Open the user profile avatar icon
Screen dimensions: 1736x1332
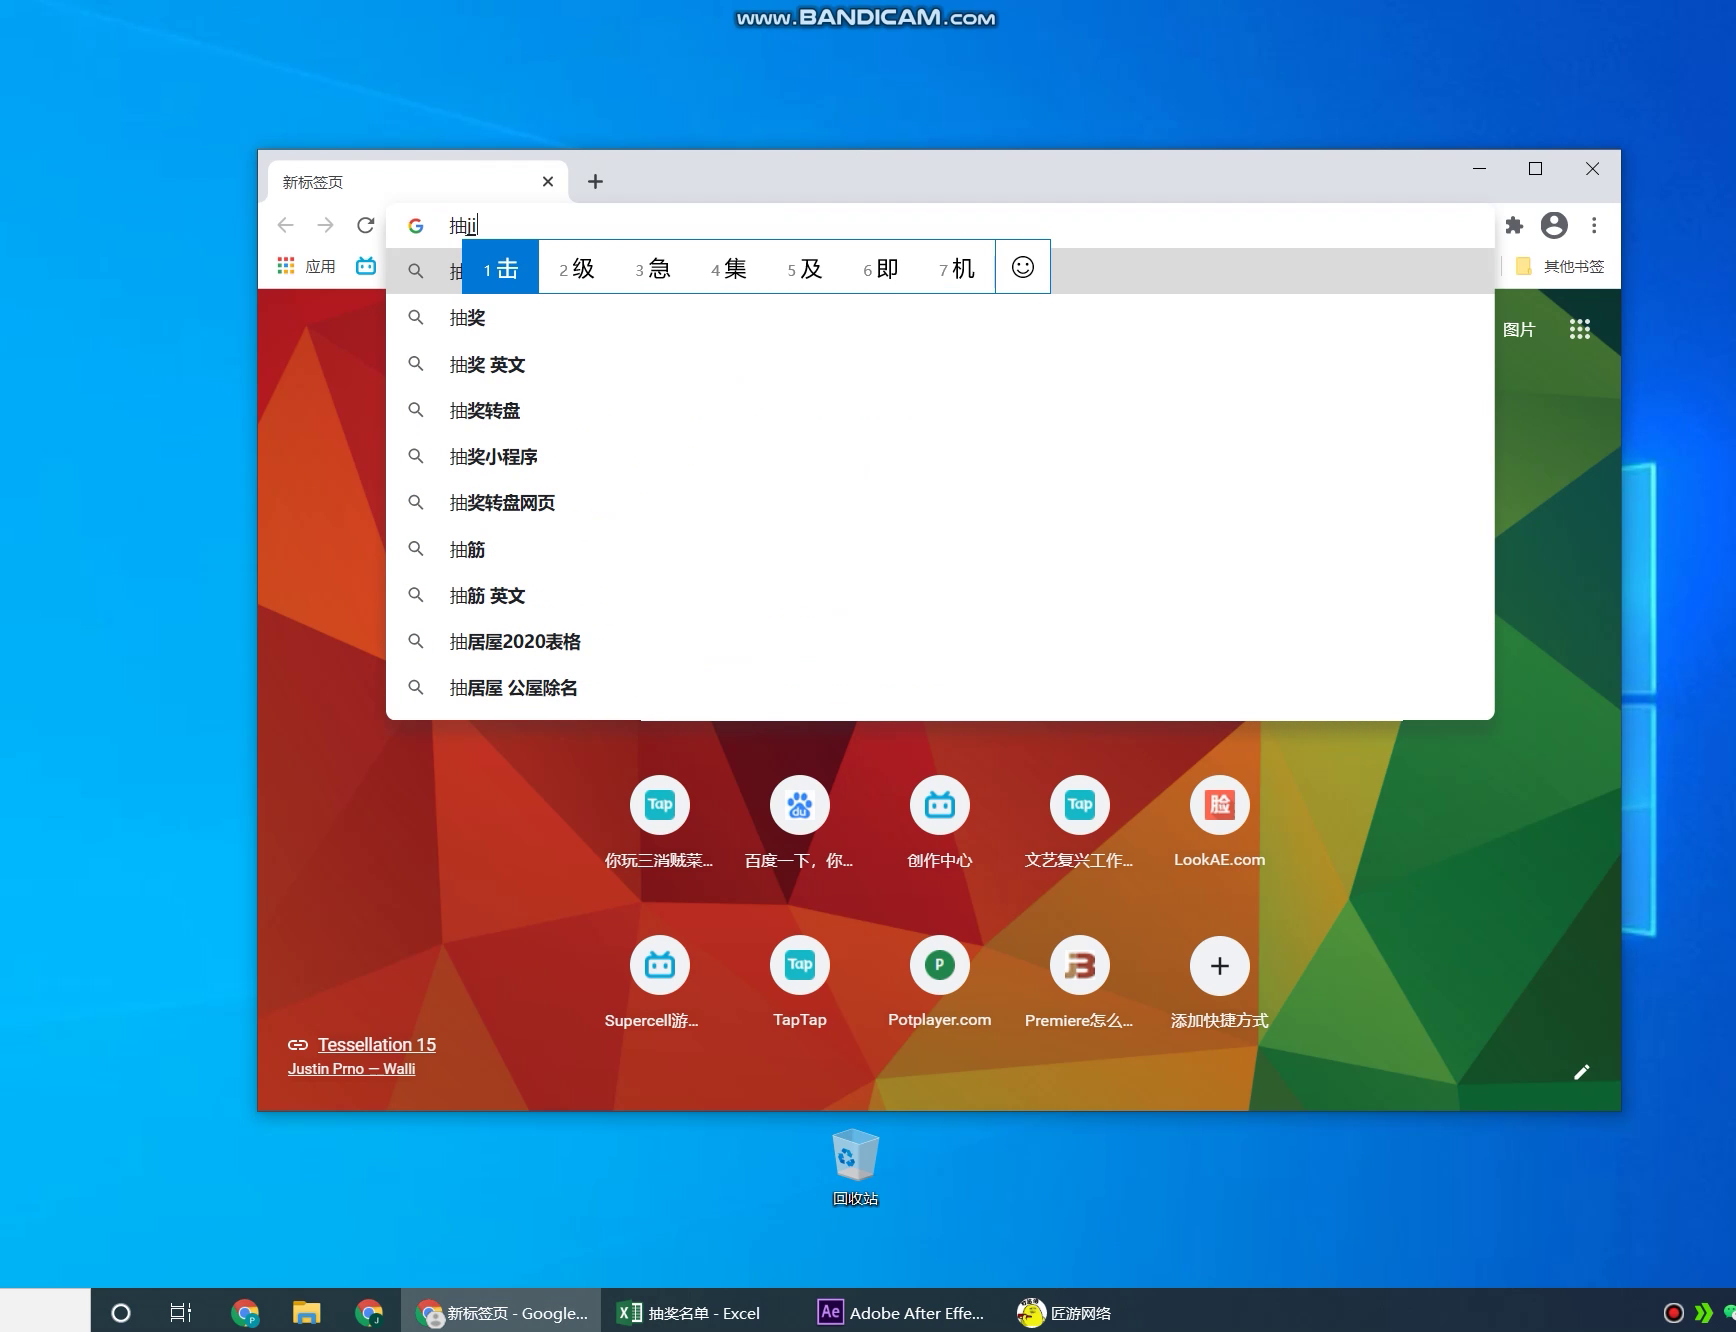pos(1554,225)
